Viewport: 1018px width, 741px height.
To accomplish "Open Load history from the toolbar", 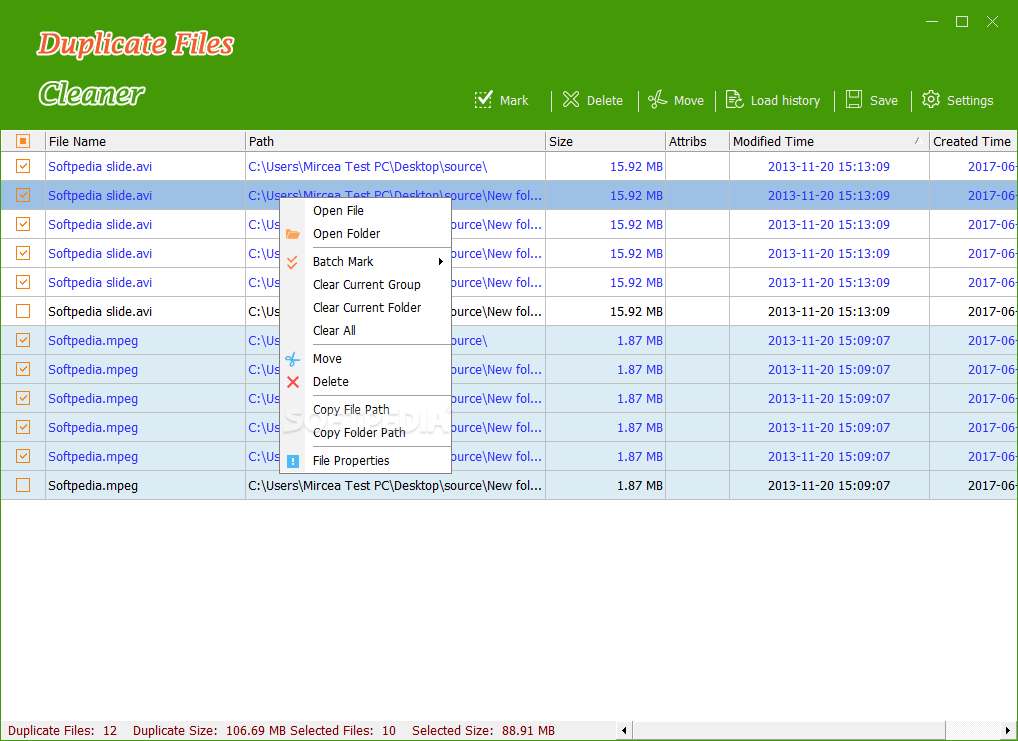I will click(x=773, y=100).
